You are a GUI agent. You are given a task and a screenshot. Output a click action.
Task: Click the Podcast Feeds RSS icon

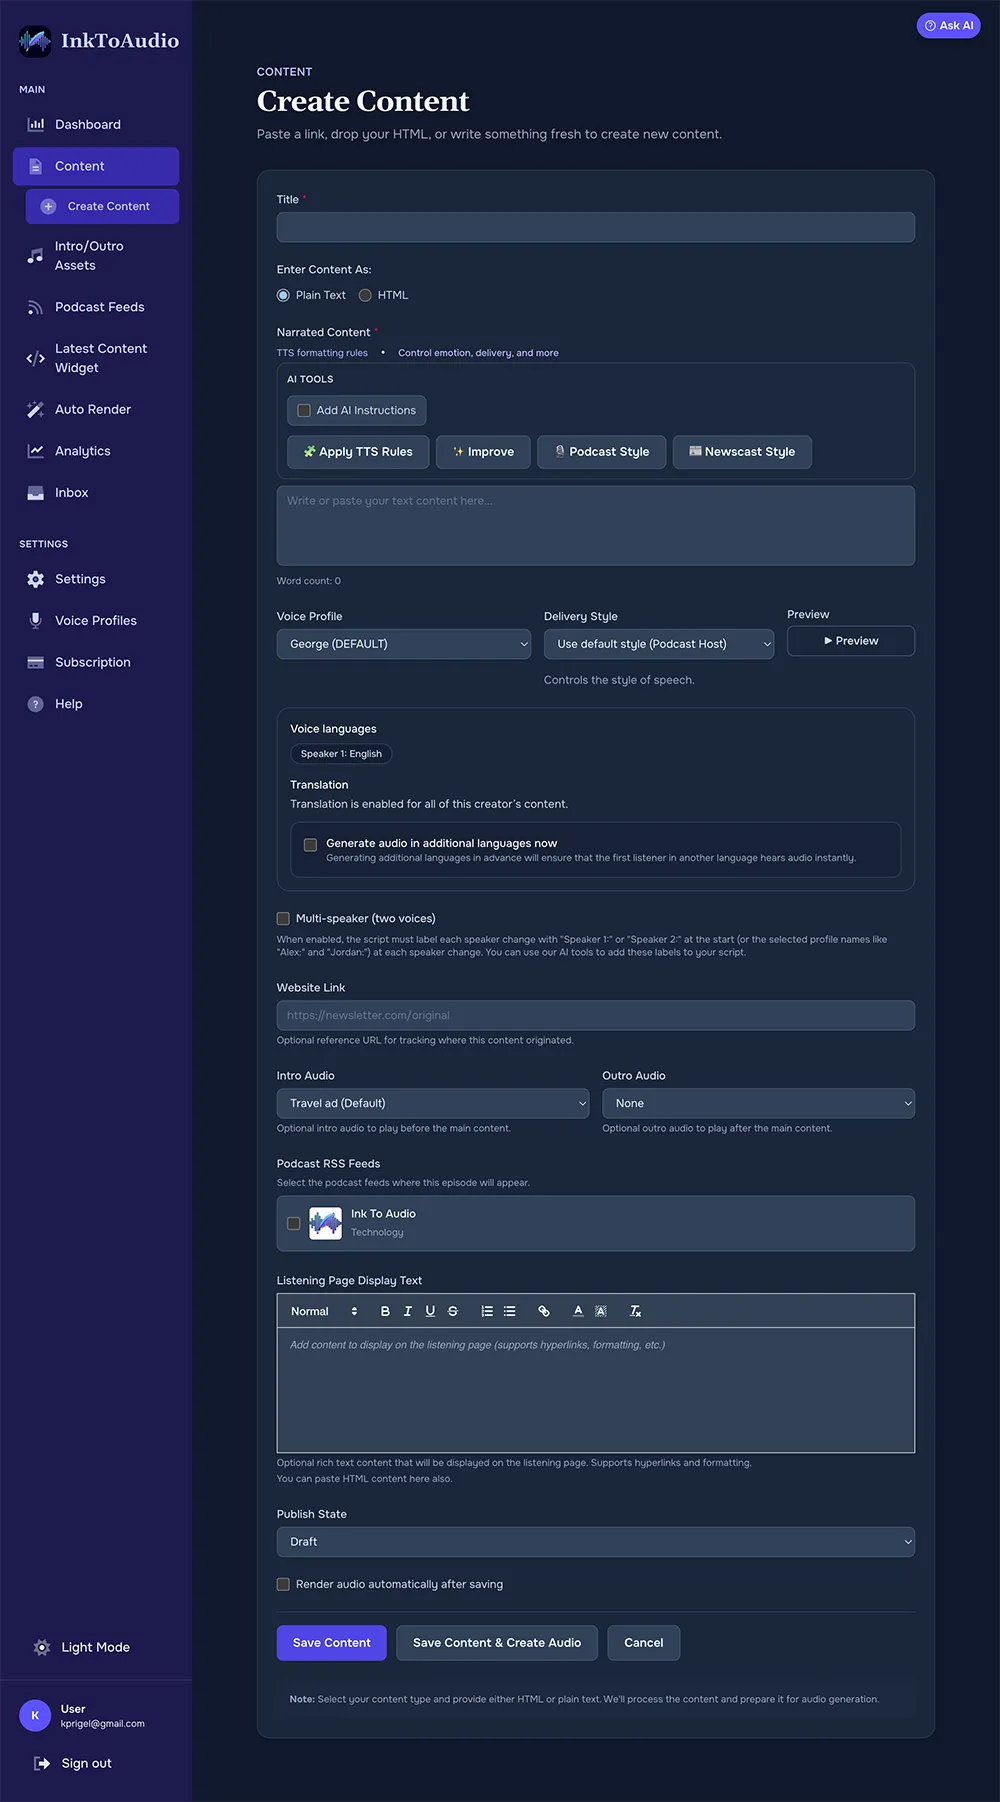click(x=35, y=307)
